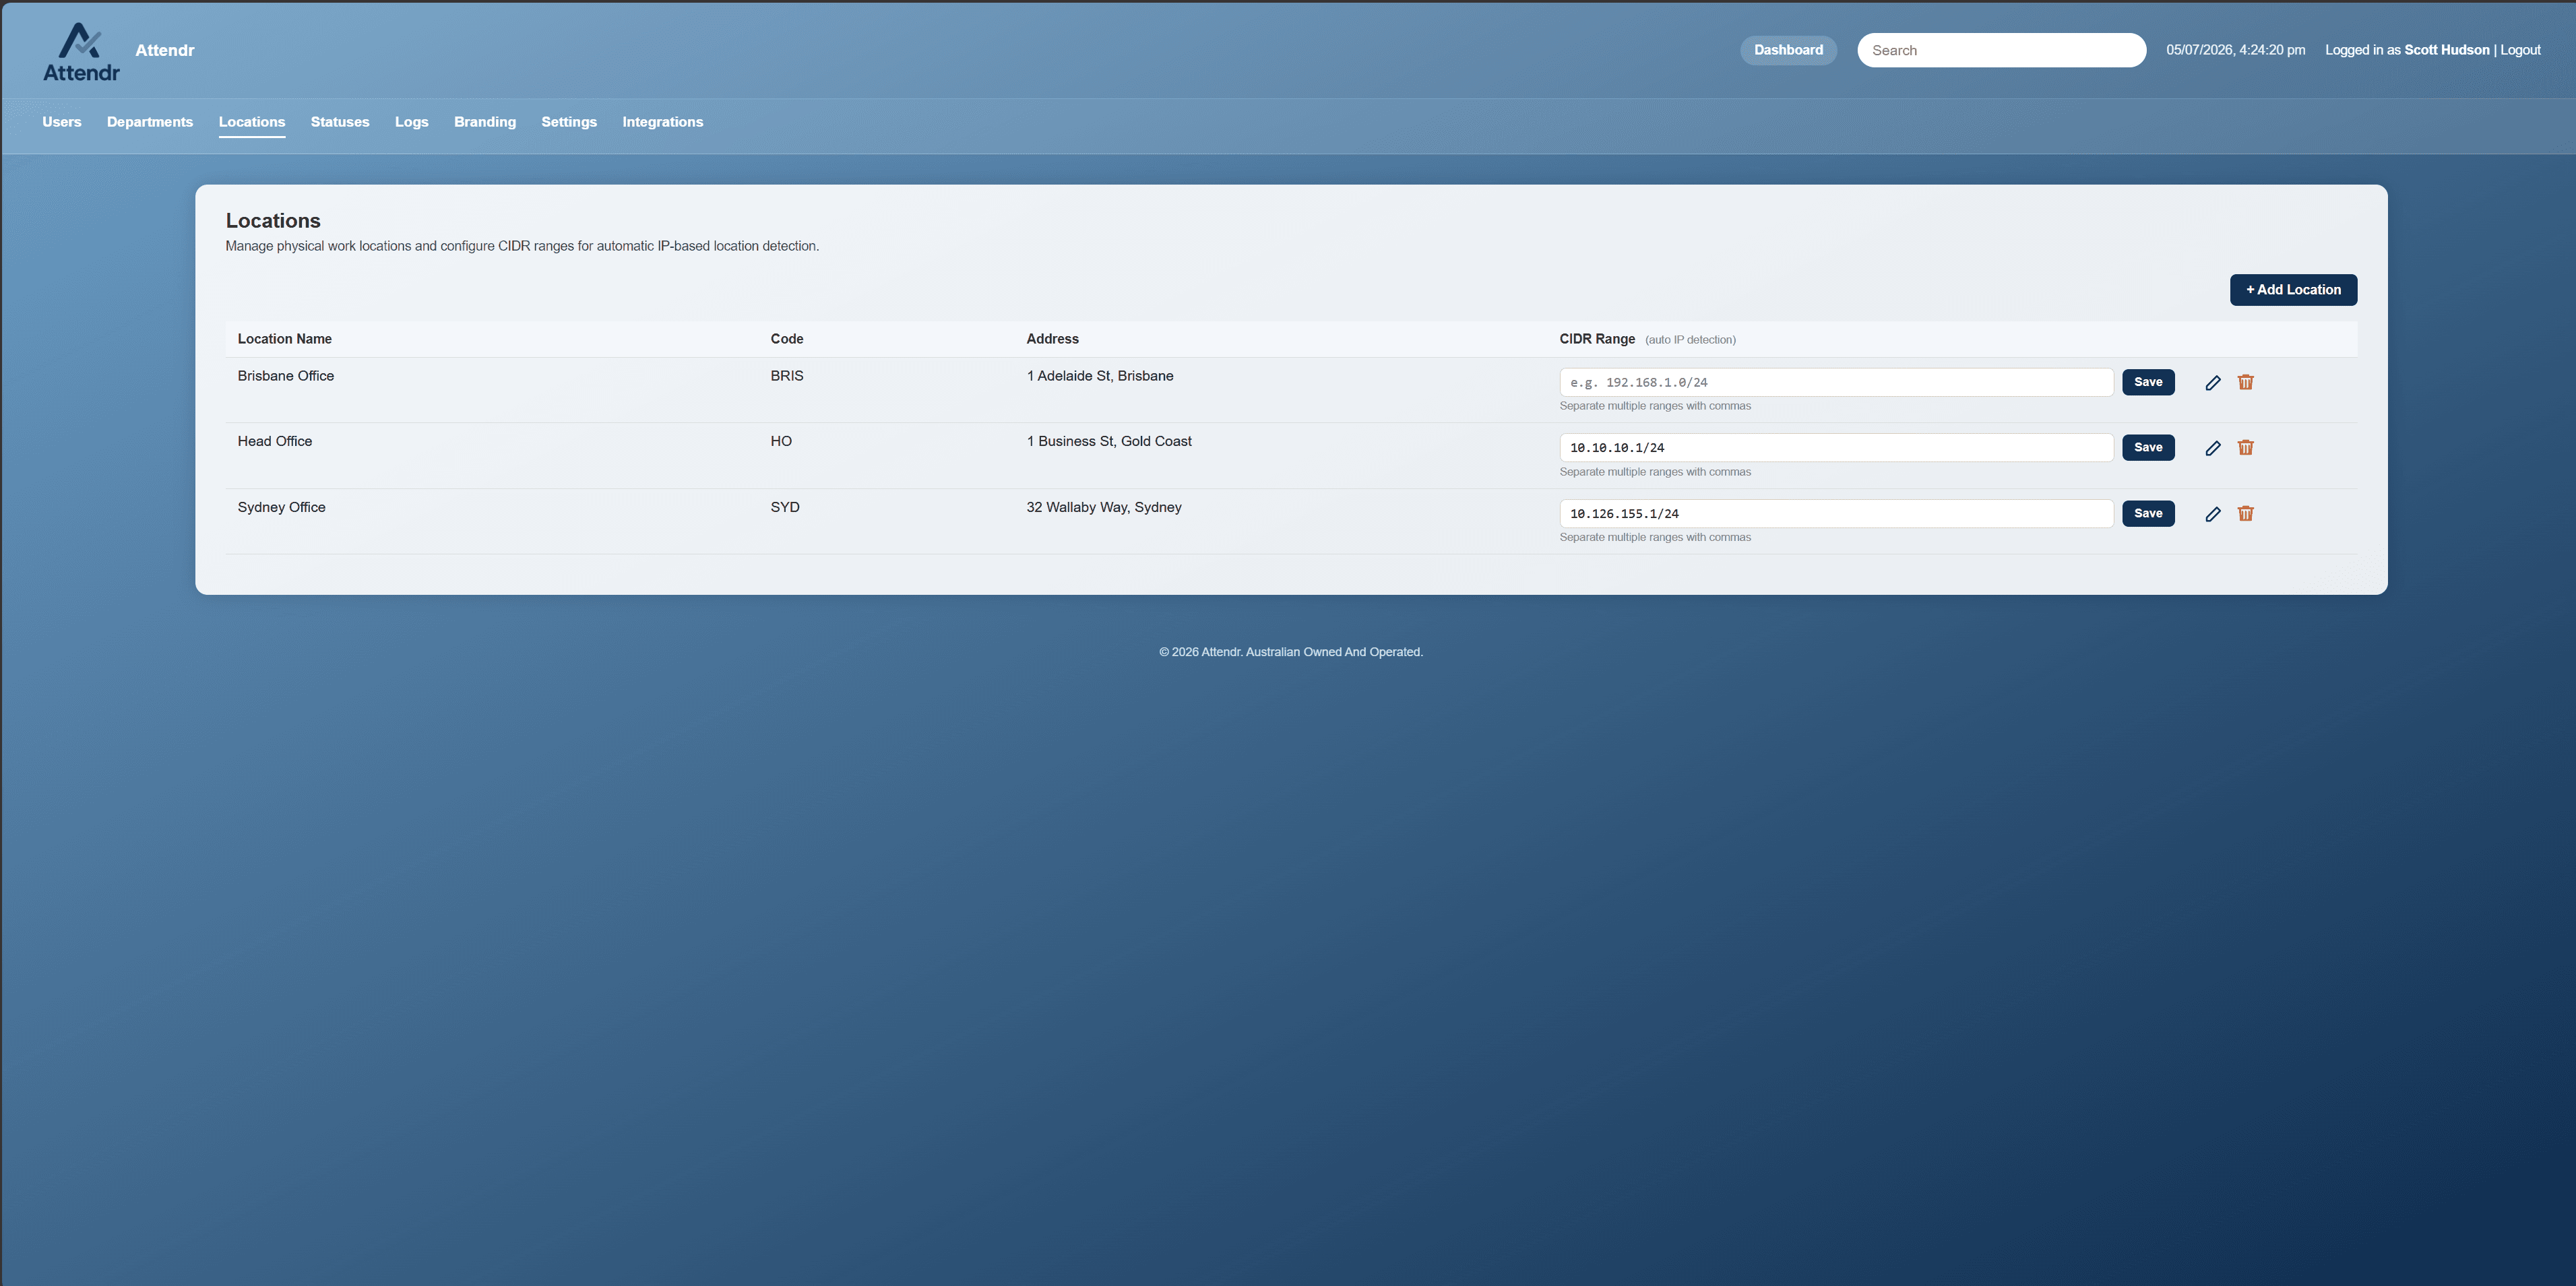This screenshot has width=2576, height=1286.
Task: Delete the Head Office location with trash icon
Action: tap(2246, 448)
